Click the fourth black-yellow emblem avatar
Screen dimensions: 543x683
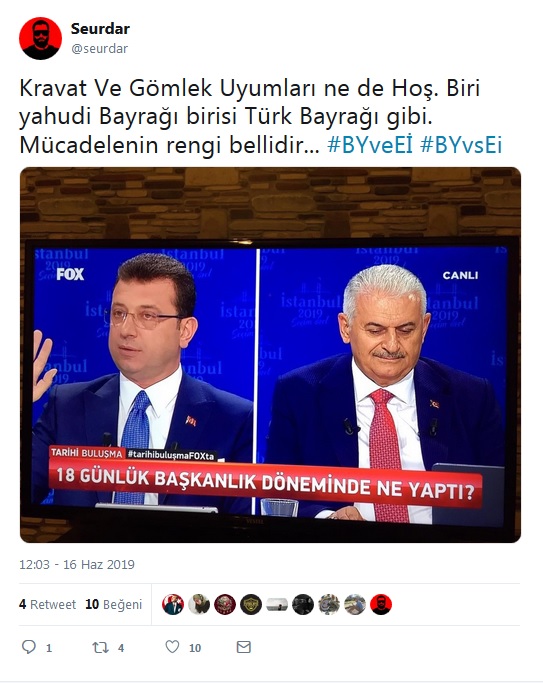[x=251, y=605]
